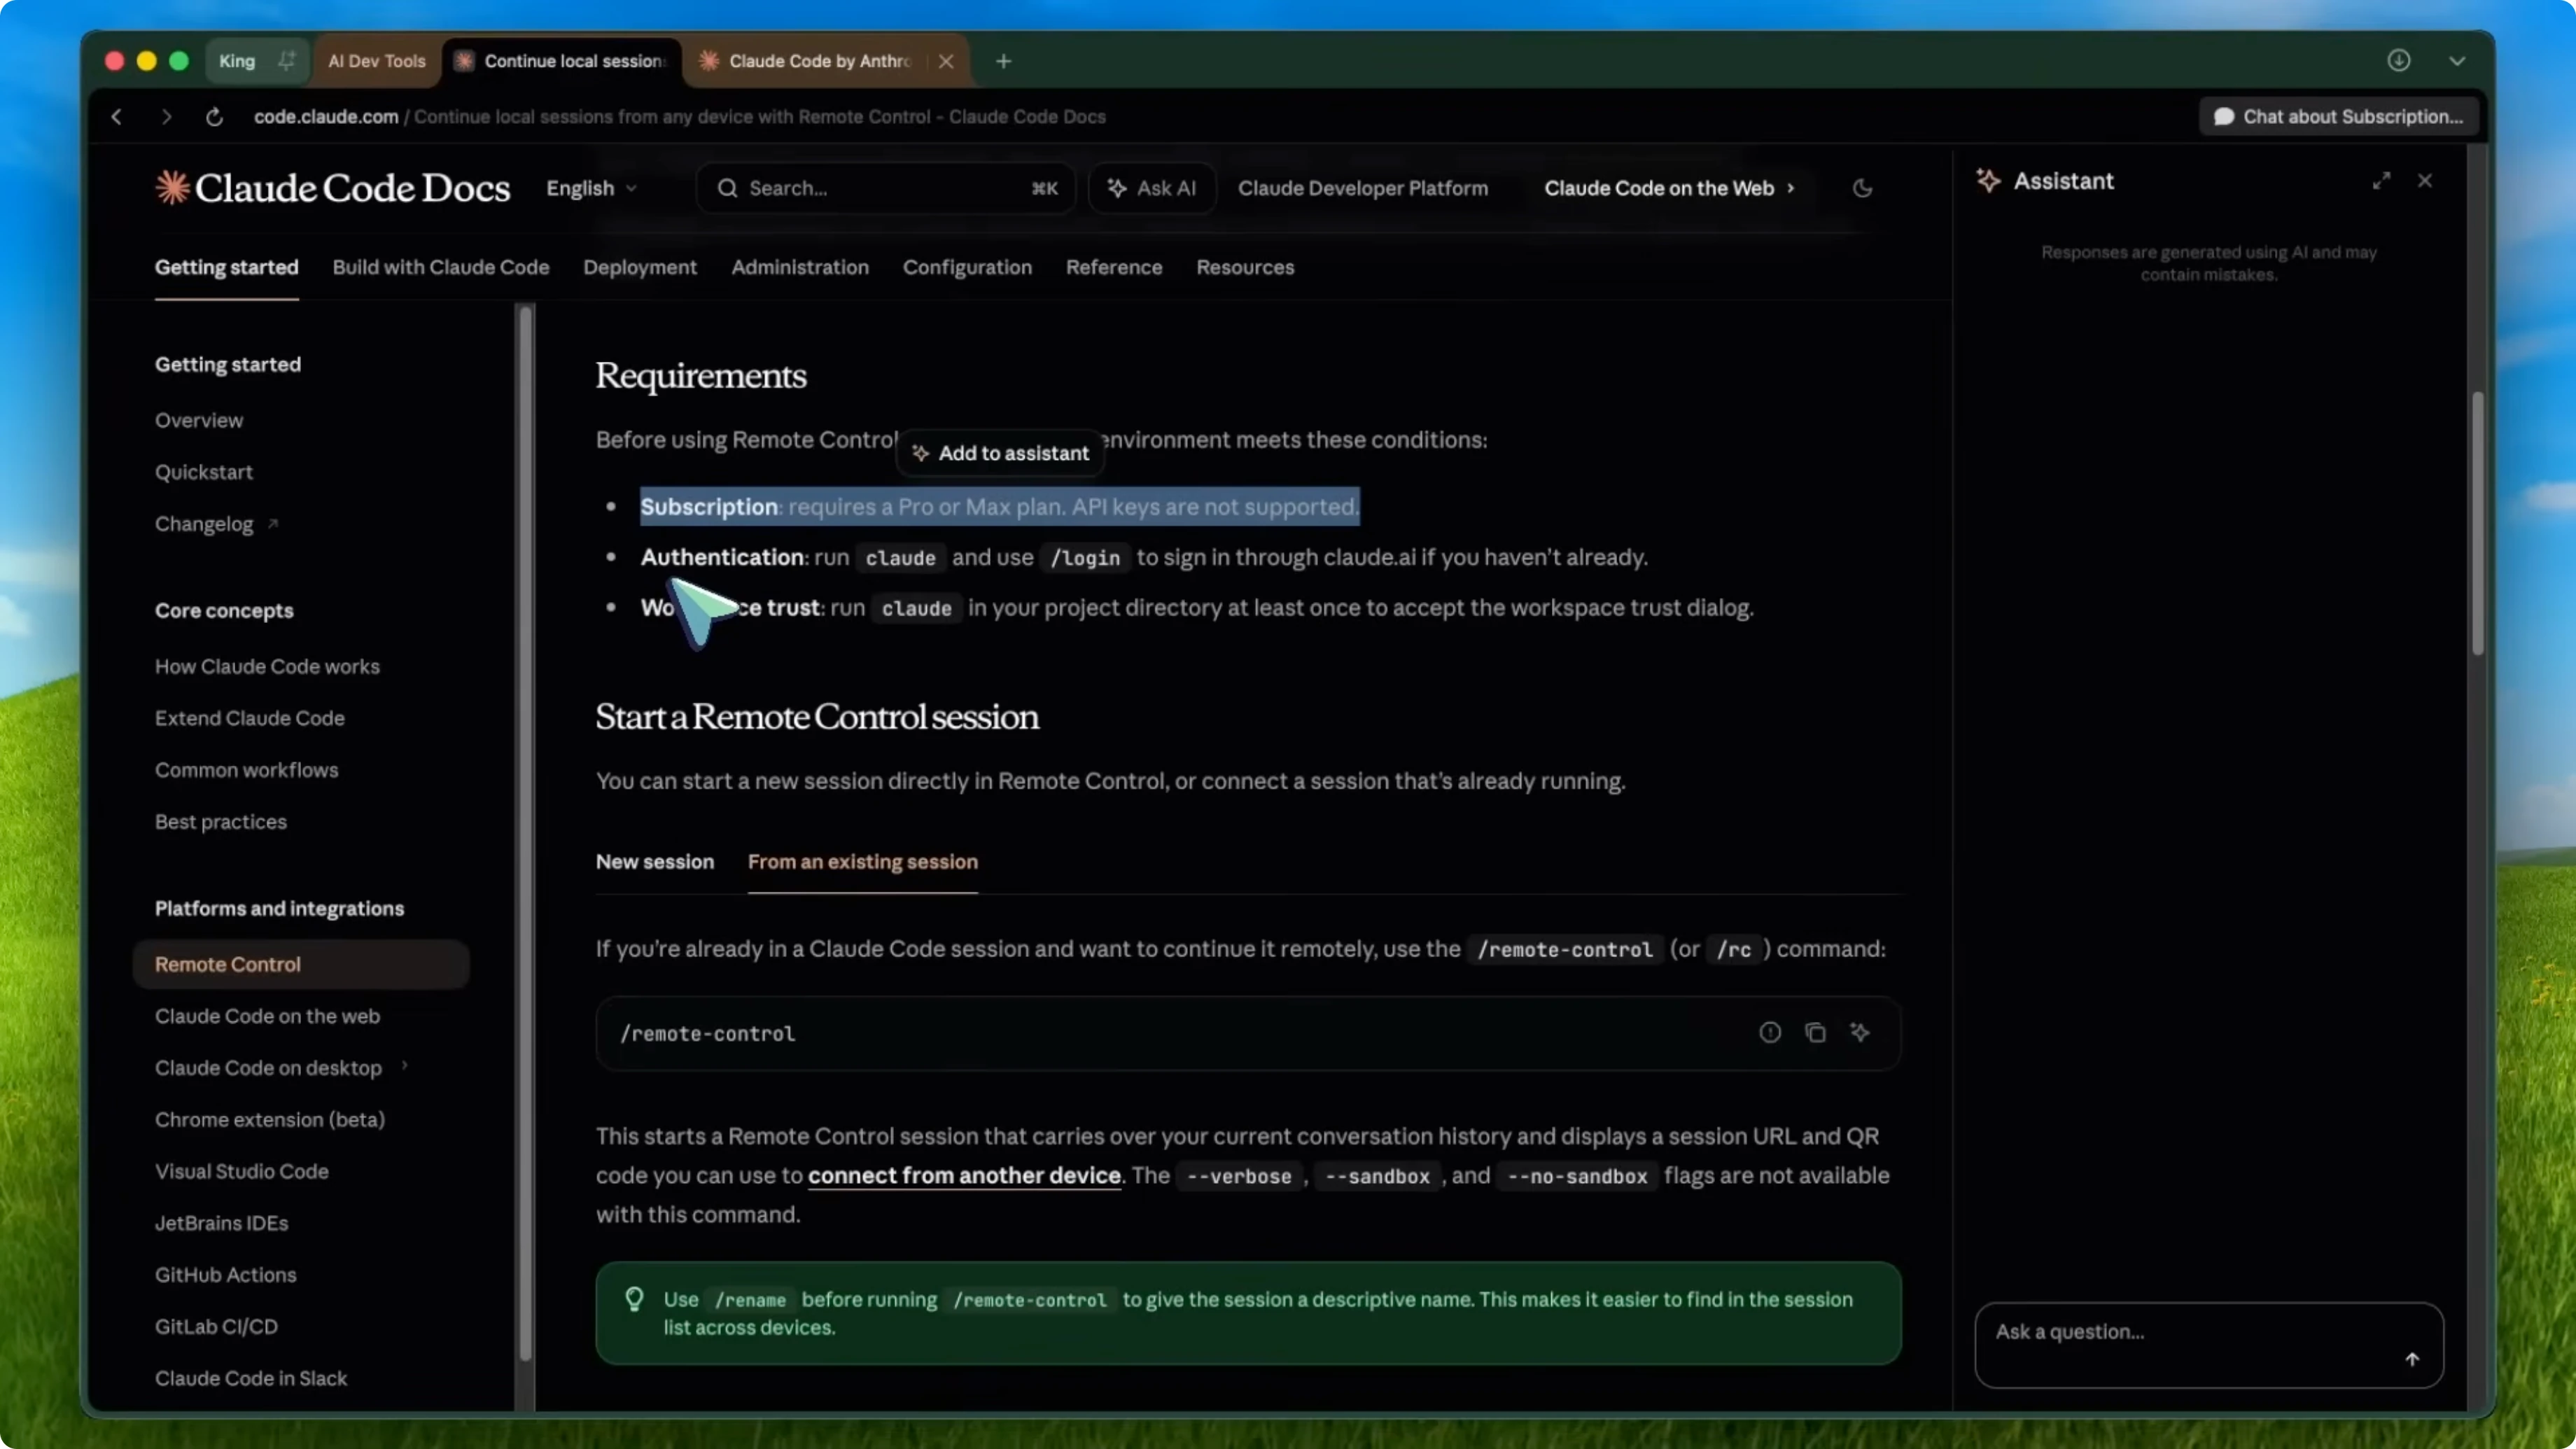2576x1449 pixels.
Task: Click the Claude Code Docs logo
Action: pyautogui.click(x=331, y=187)
